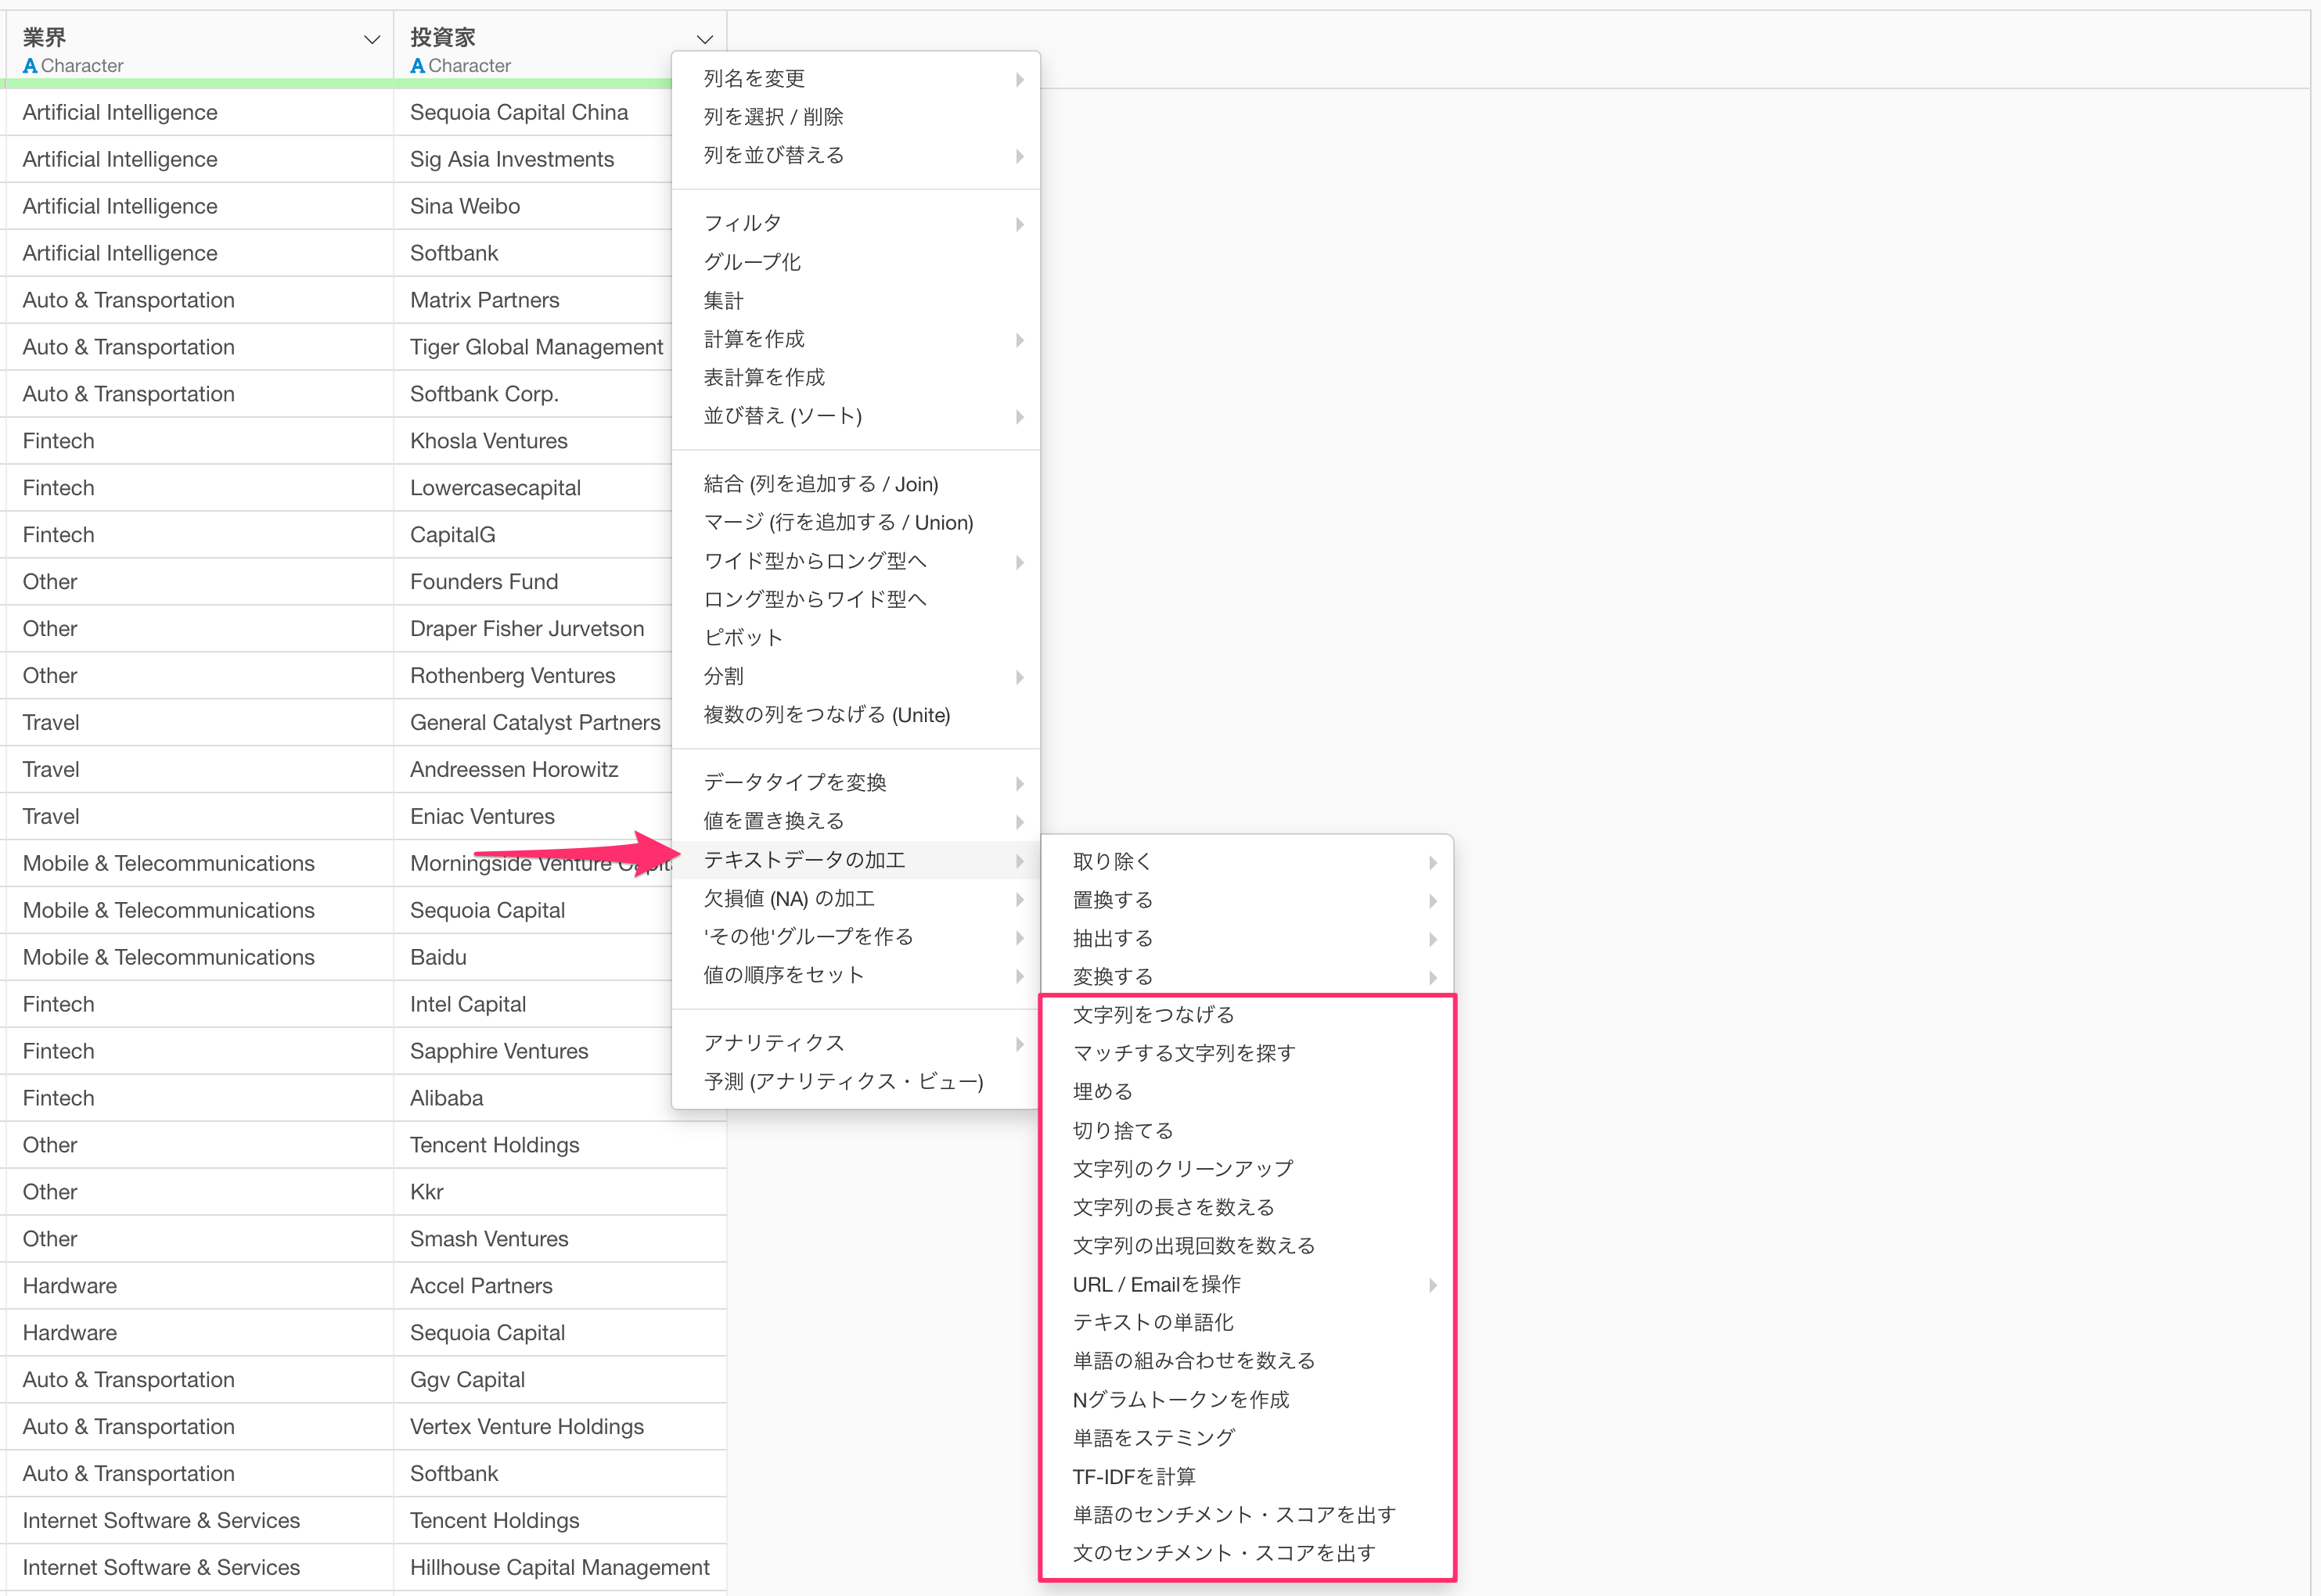Expand the 分割 submenu
2321x1596 pixels.
(x=856, y=677)
